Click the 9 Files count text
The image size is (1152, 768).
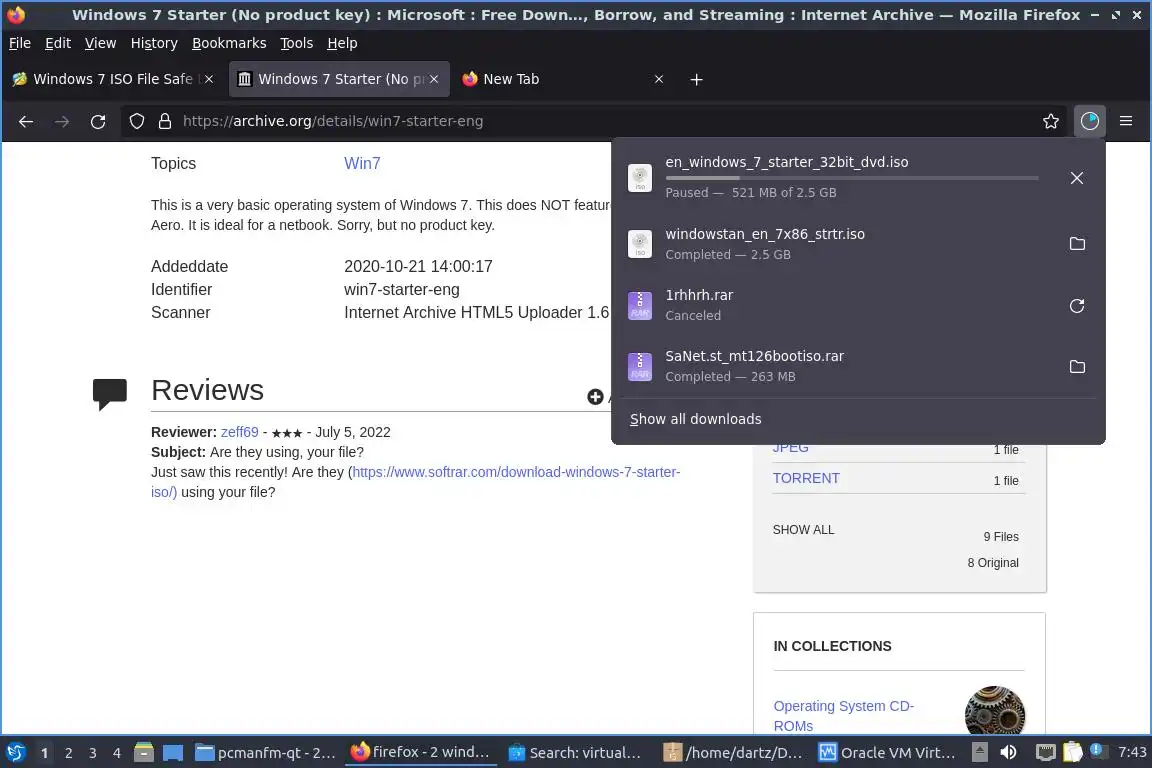1001,536
